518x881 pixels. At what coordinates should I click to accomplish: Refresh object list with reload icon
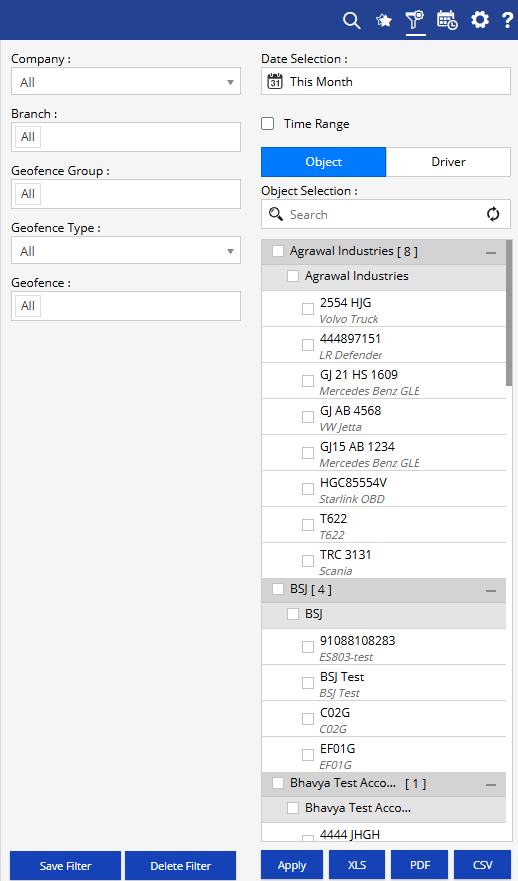(493, 214)
